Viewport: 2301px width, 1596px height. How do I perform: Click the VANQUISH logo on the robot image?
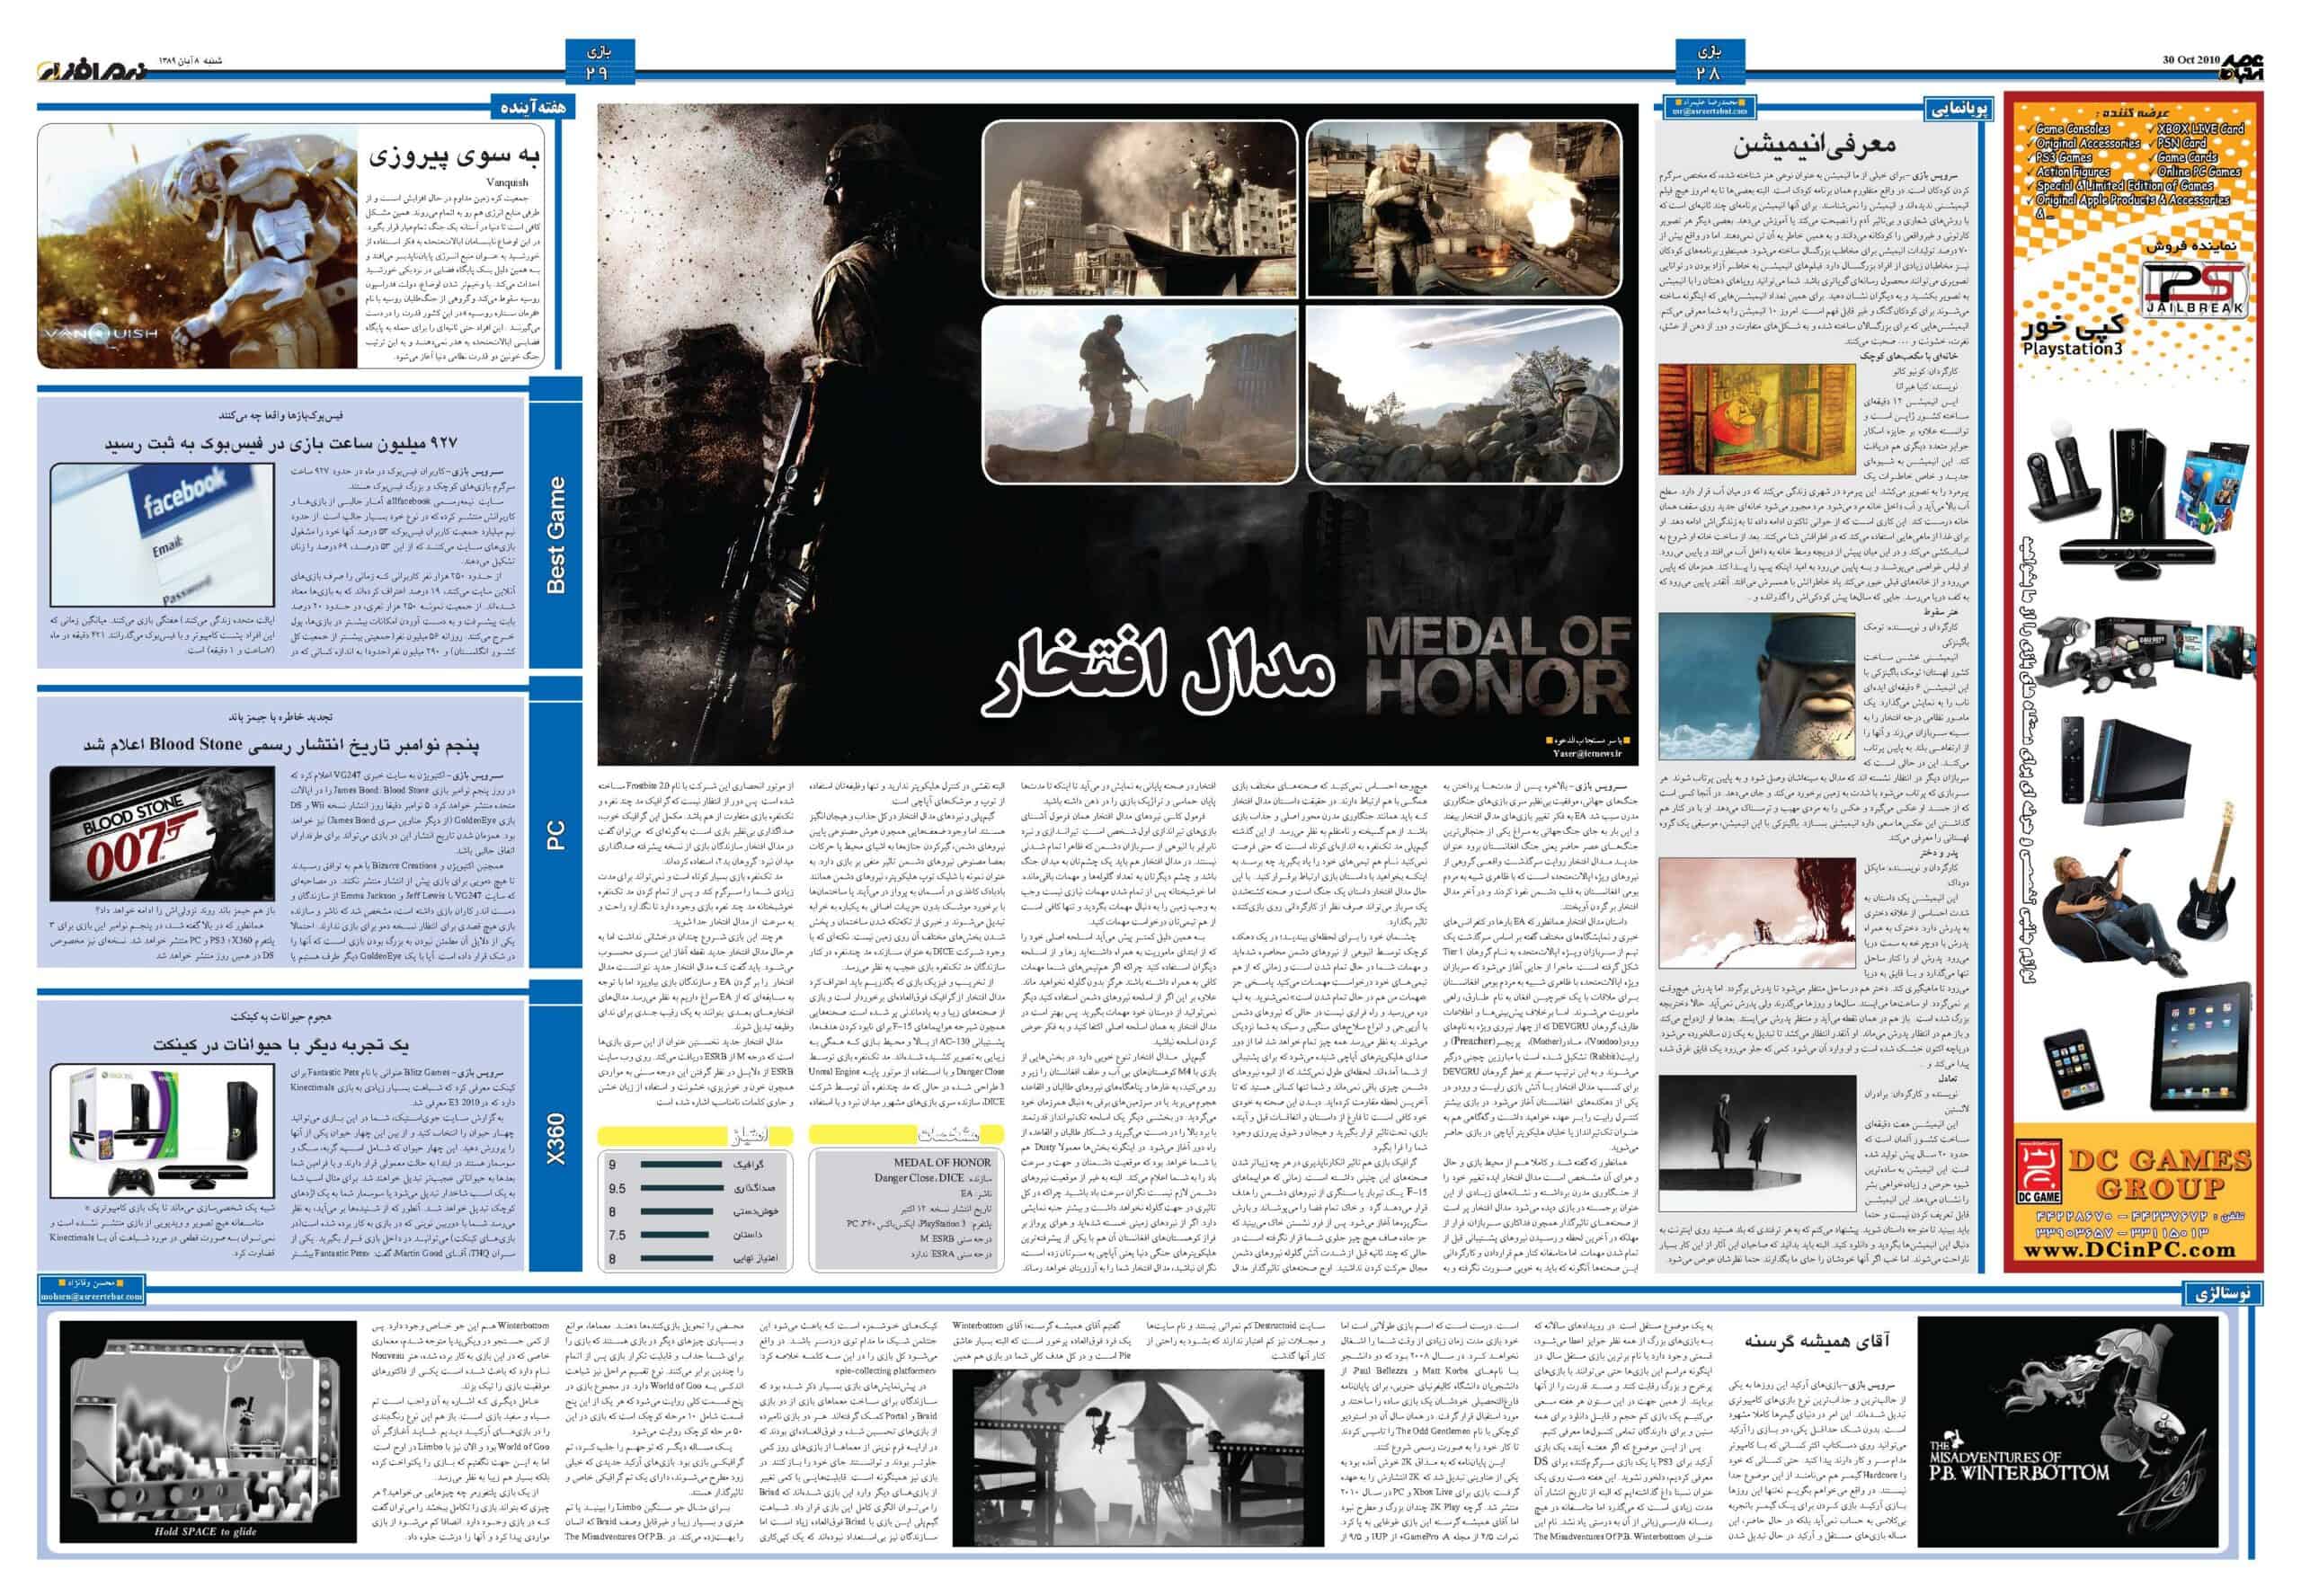coord(99,333)
